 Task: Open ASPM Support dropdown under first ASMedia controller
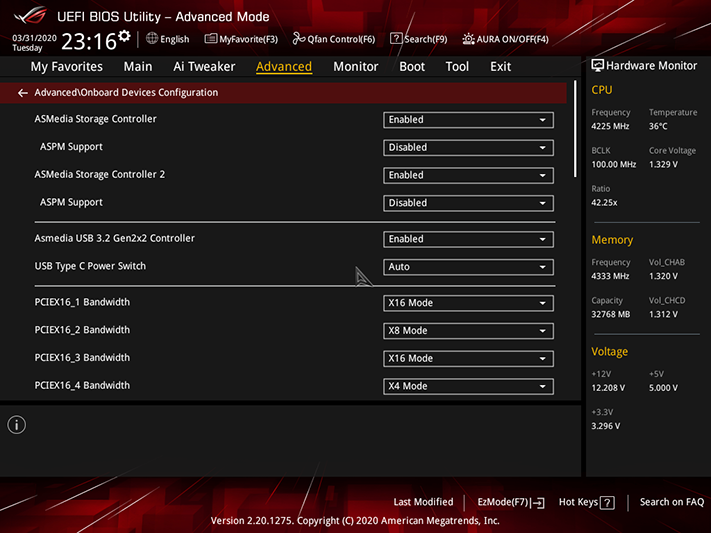click(x=468, y=147)
